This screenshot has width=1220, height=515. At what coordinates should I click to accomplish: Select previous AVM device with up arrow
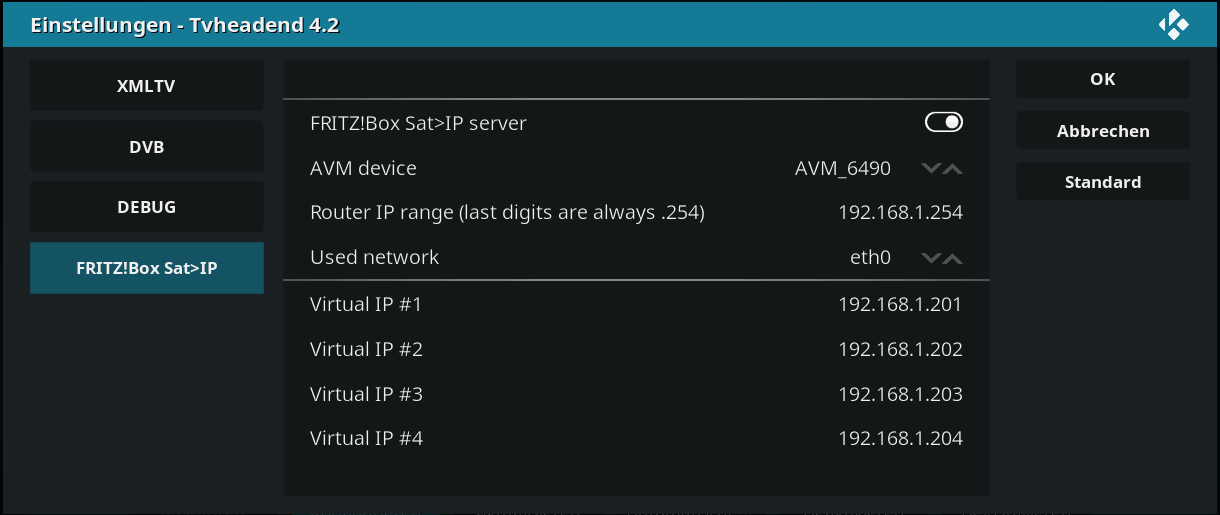tap(953, 169)
